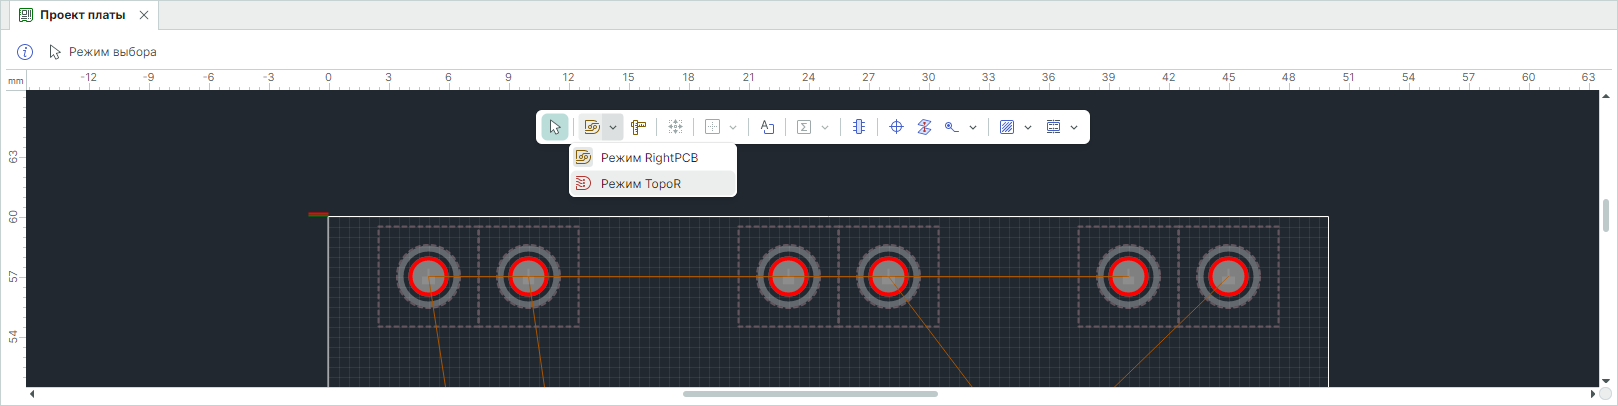Click the red-and-blue layer transition icon
Screen dimensions: 1618x406
click(924, 127)
